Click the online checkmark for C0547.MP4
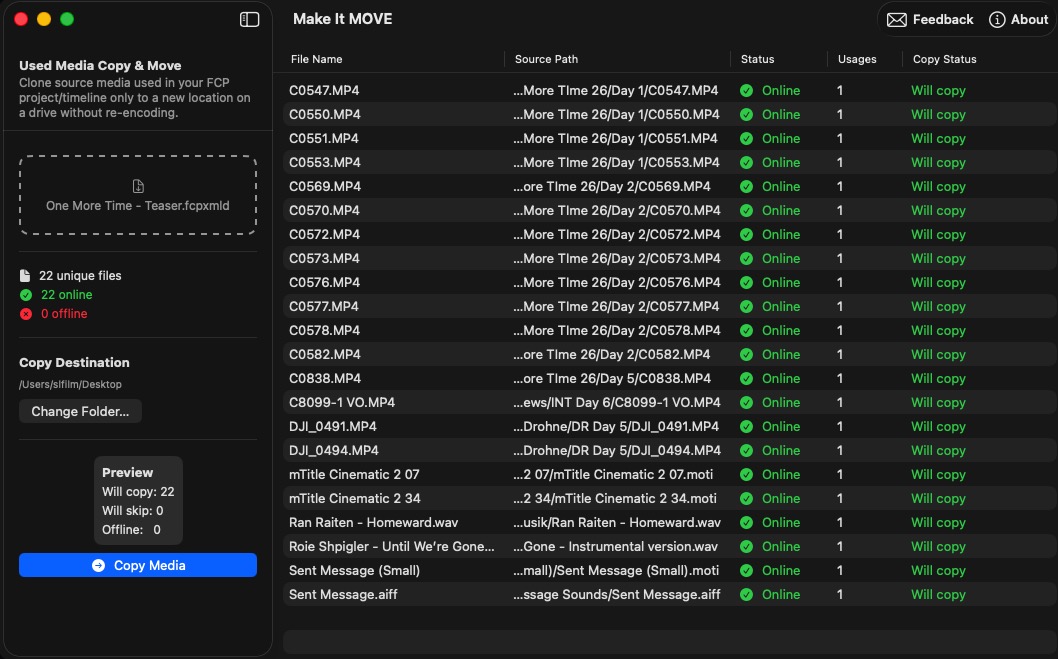The width and height of the screenshot is (1058, 659). (x=746, y=90)
